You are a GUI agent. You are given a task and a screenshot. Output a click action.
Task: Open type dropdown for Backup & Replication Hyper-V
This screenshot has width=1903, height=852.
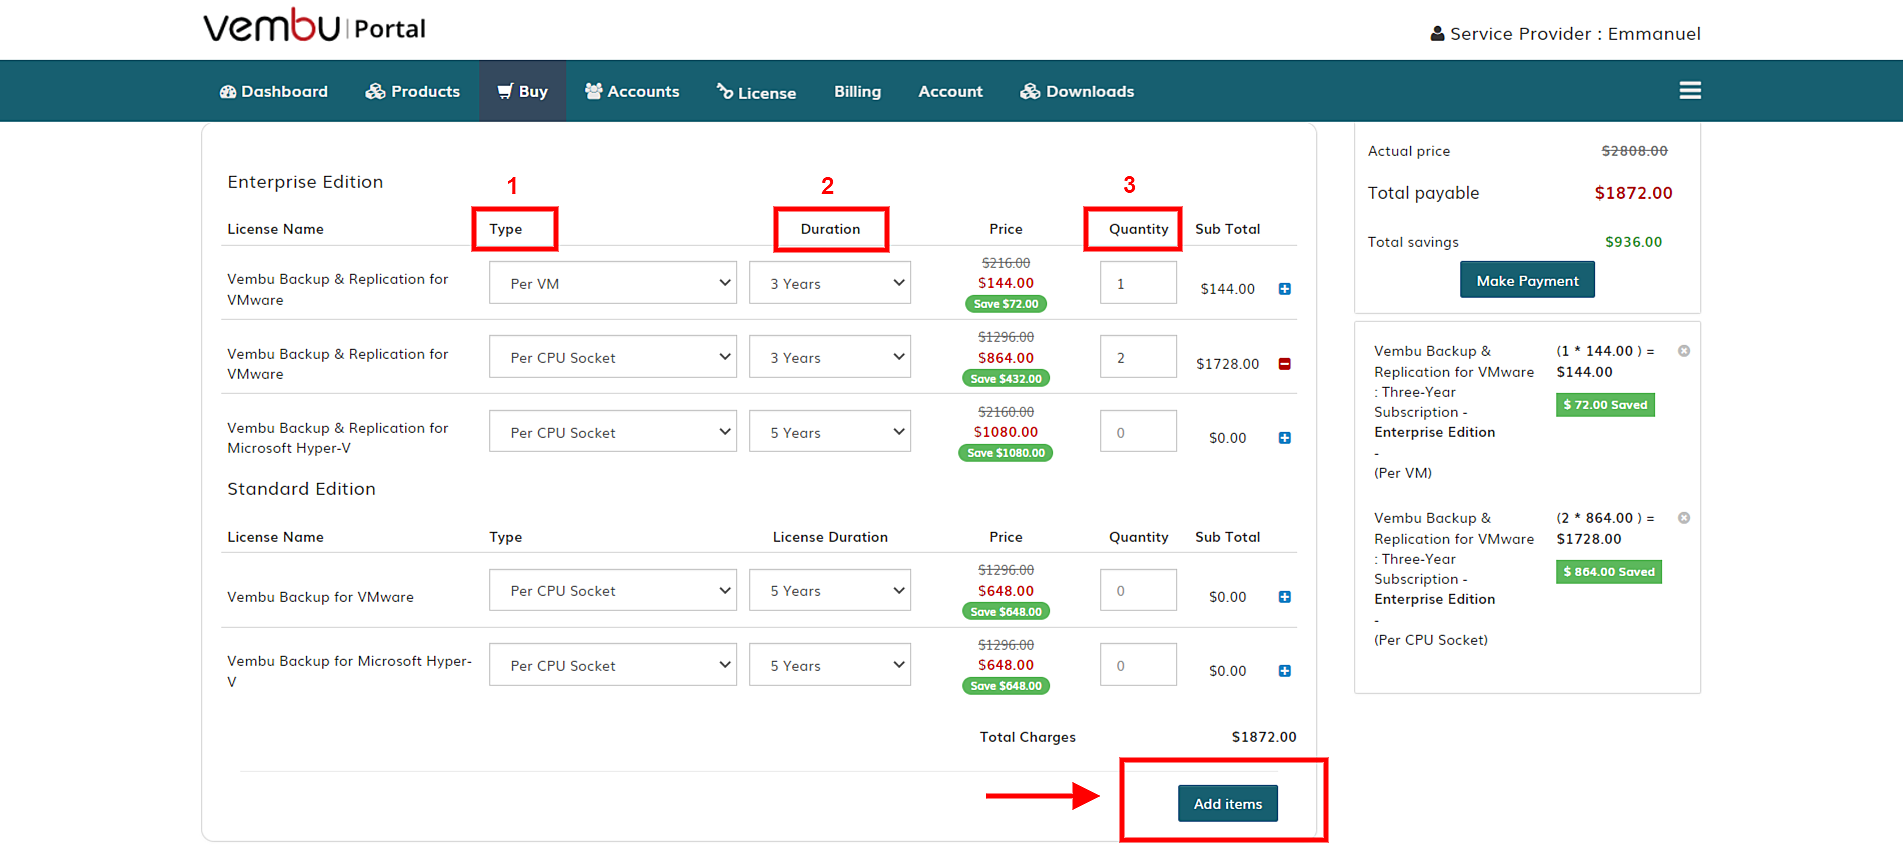click(x=613, y=432)
